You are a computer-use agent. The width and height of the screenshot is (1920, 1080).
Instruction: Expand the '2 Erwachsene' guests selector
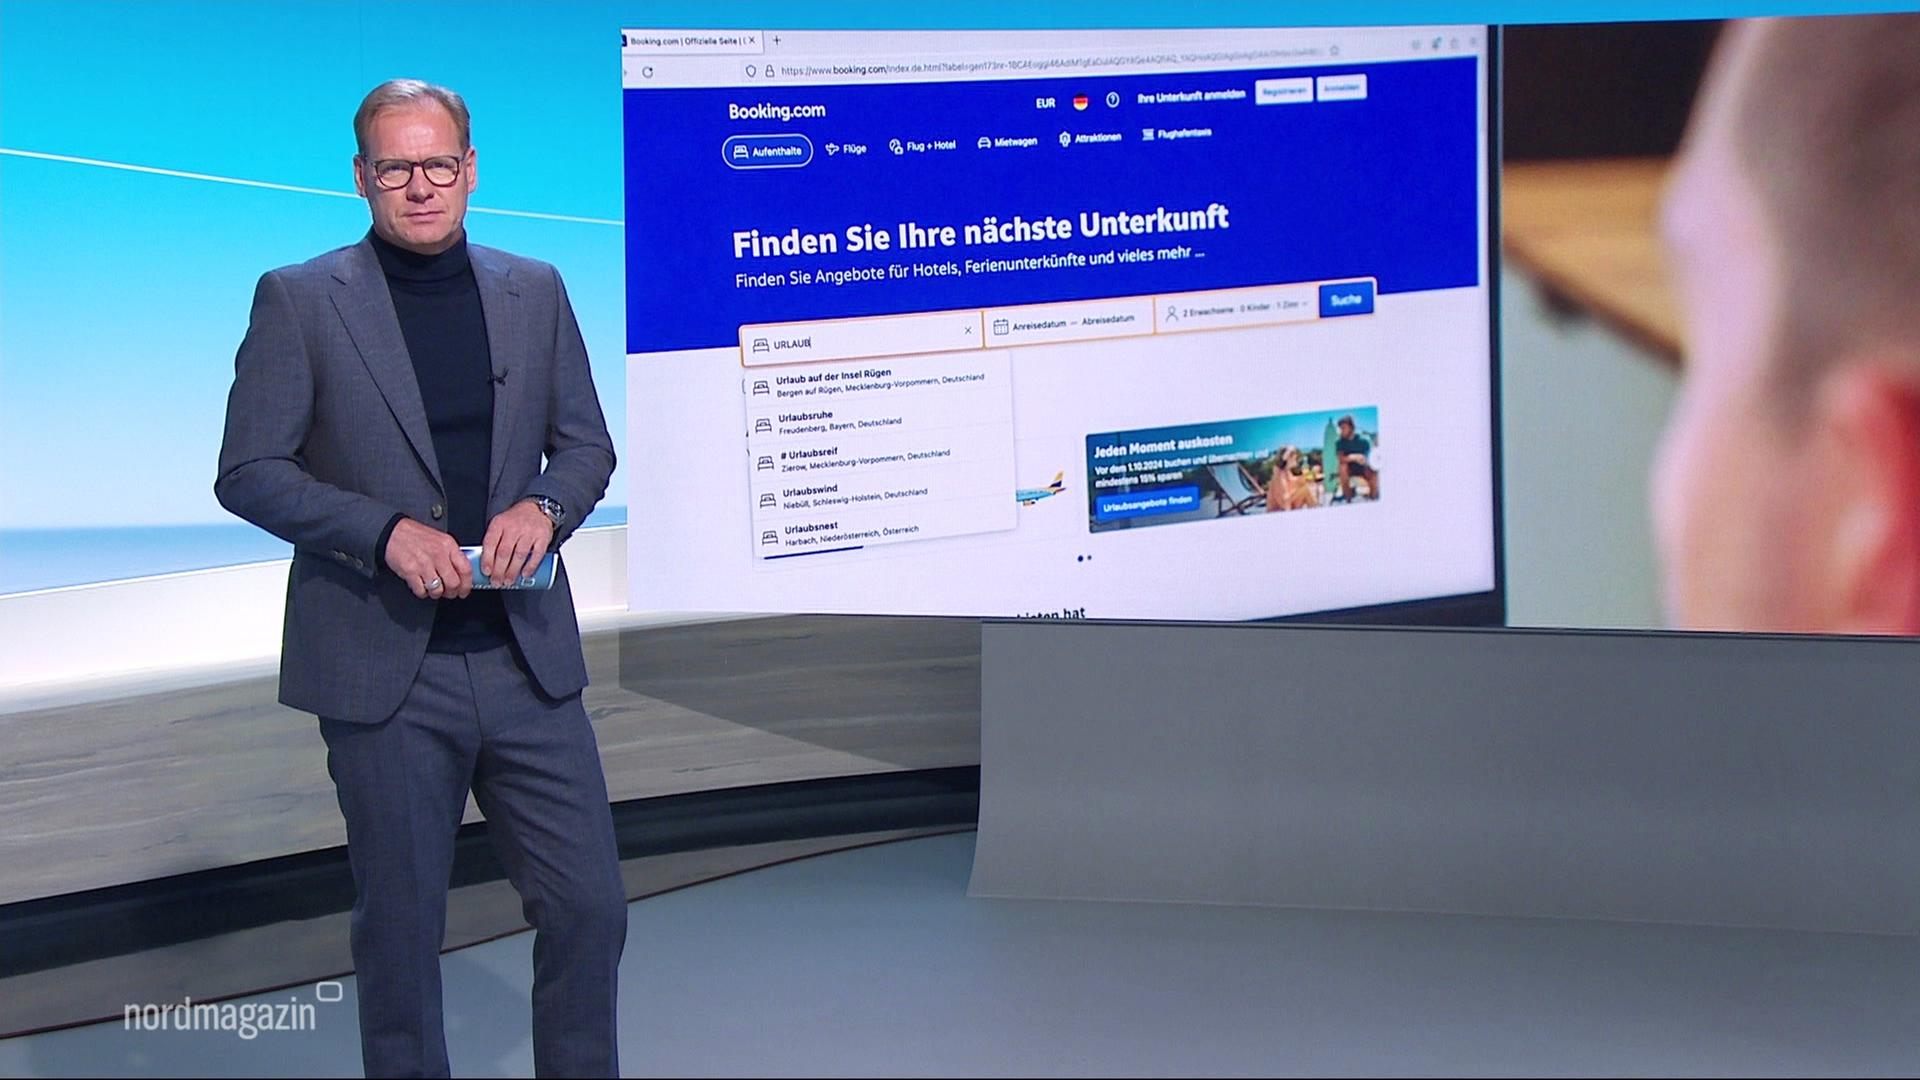point(1236,308)
